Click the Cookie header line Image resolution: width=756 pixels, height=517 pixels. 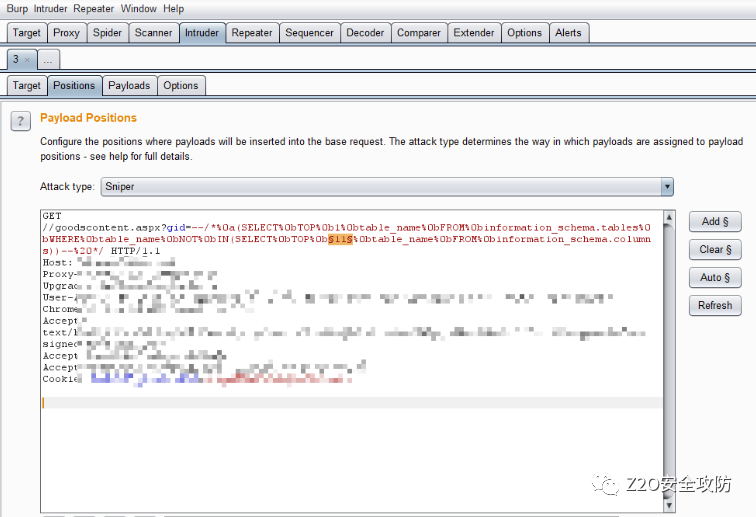tap(197, 379)
